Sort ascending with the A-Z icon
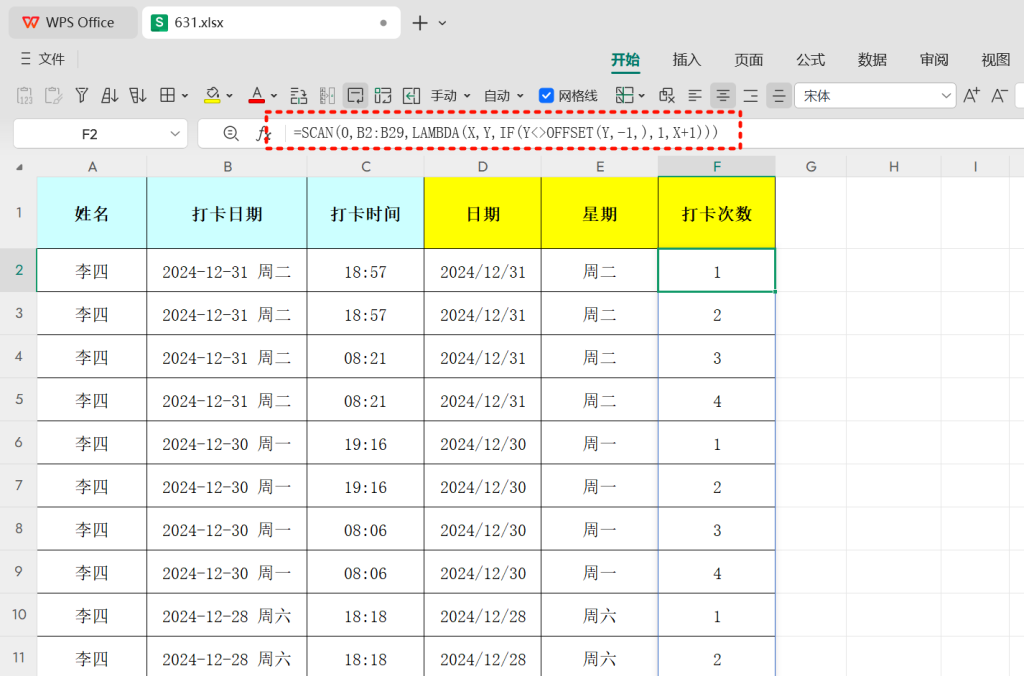1024x676 pixels. click(110, 96)
